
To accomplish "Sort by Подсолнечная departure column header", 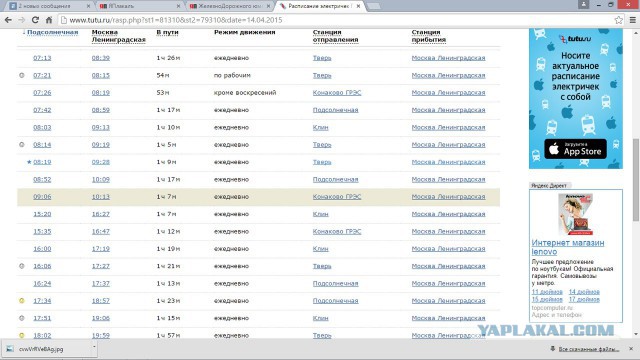I will [x=52, y=32].
